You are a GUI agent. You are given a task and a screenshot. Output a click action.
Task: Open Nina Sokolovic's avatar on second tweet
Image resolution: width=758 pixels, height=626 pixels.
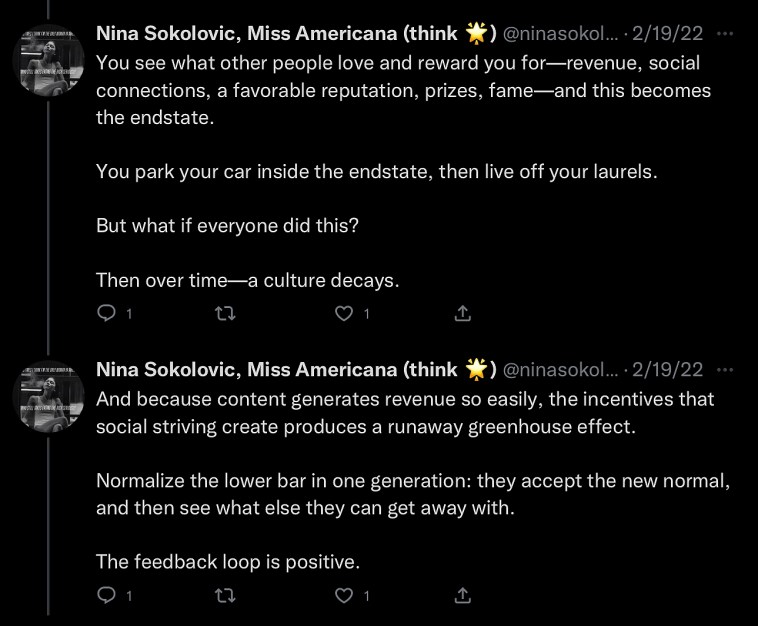48,396
